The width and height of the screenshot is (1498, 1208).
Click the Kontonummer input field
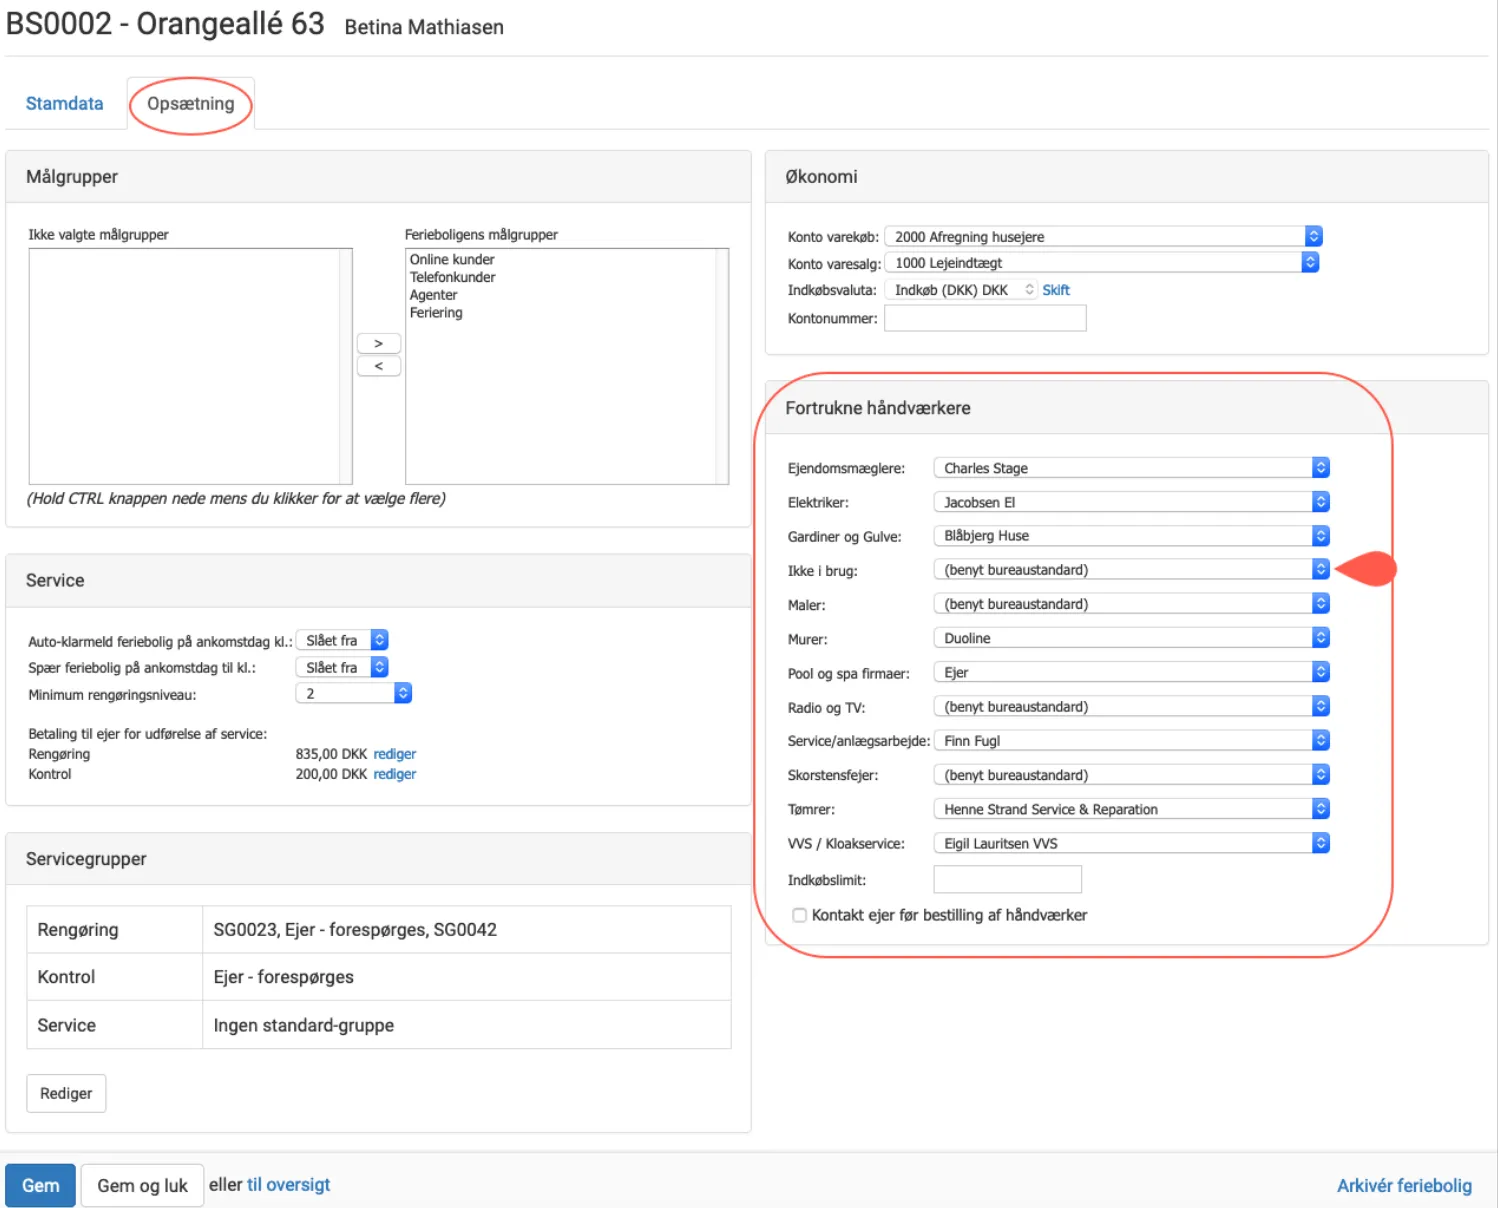(984, 319)
